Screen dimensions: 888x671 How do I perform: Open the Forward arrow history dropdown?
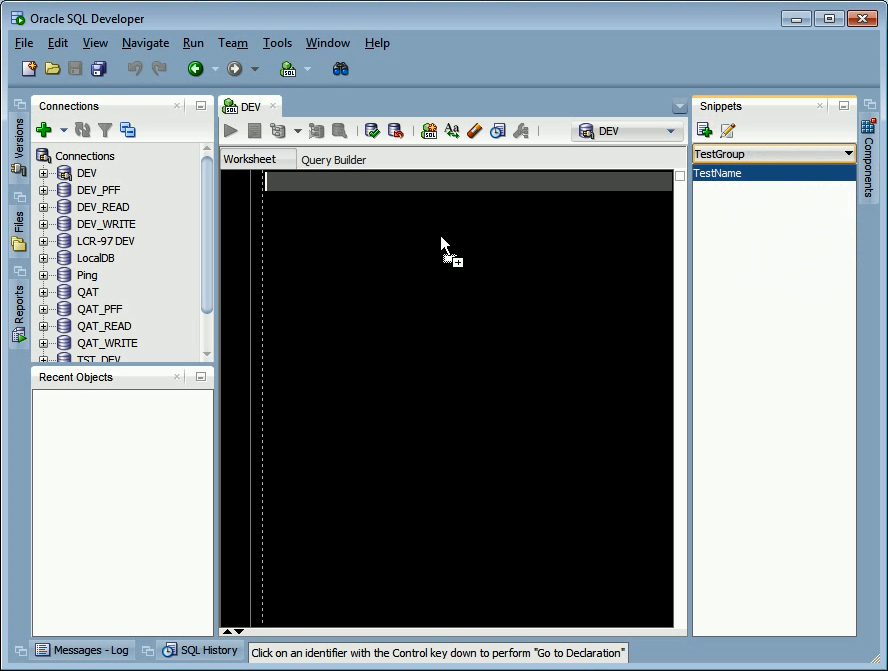coord(255,69)
